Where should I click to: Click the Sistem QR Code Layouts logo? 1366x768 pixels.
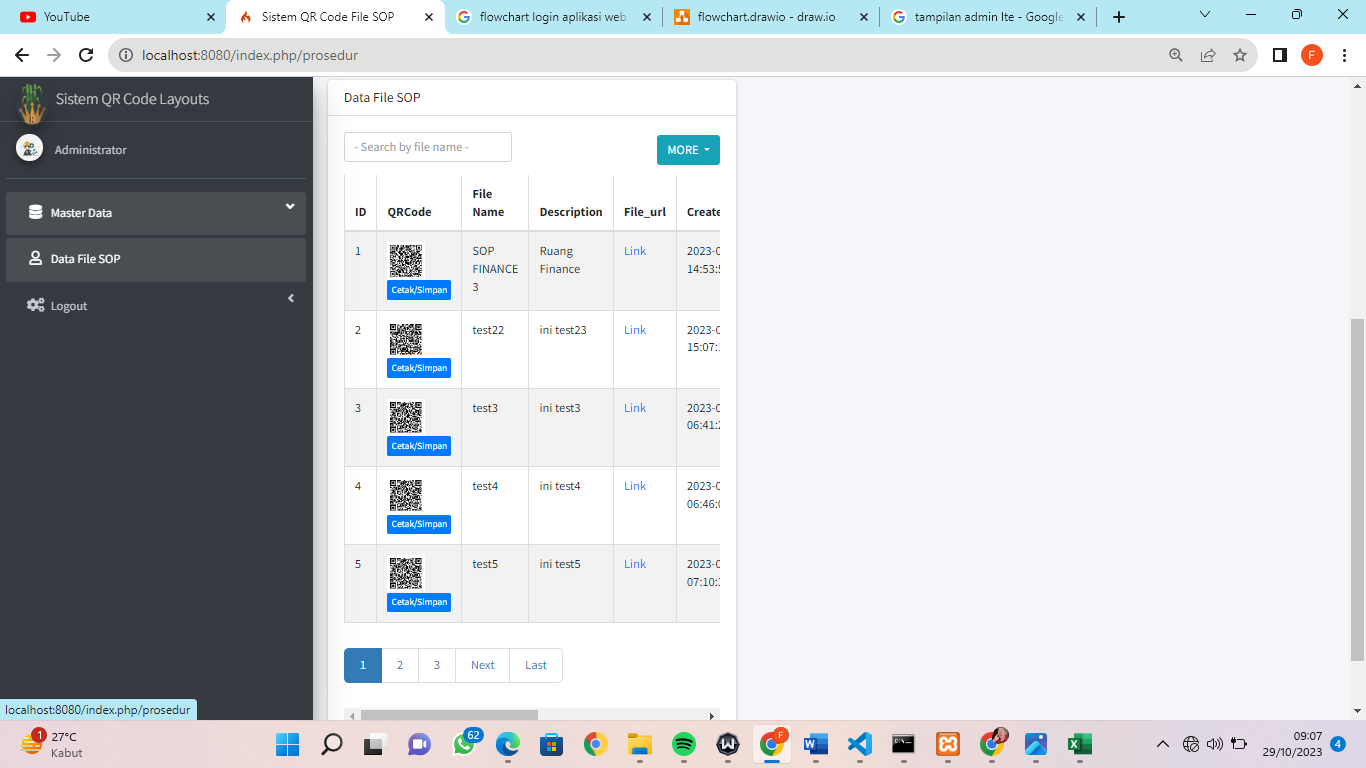pos(32,103)
